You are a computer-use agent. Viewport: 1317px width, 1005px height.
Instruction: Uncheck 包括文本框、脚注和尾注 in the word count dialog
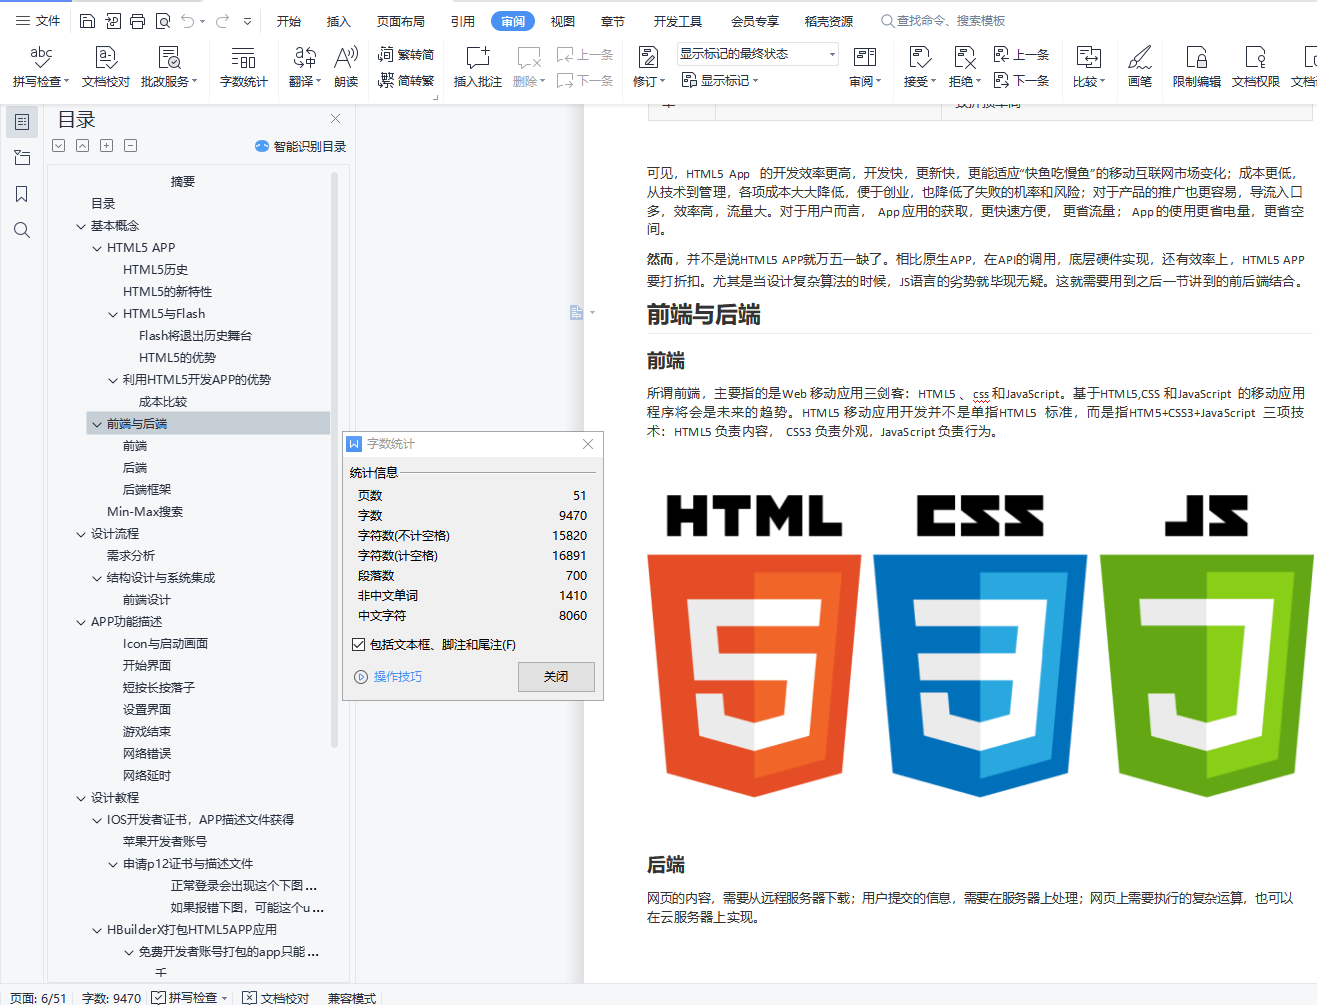[x=358, y=645]
